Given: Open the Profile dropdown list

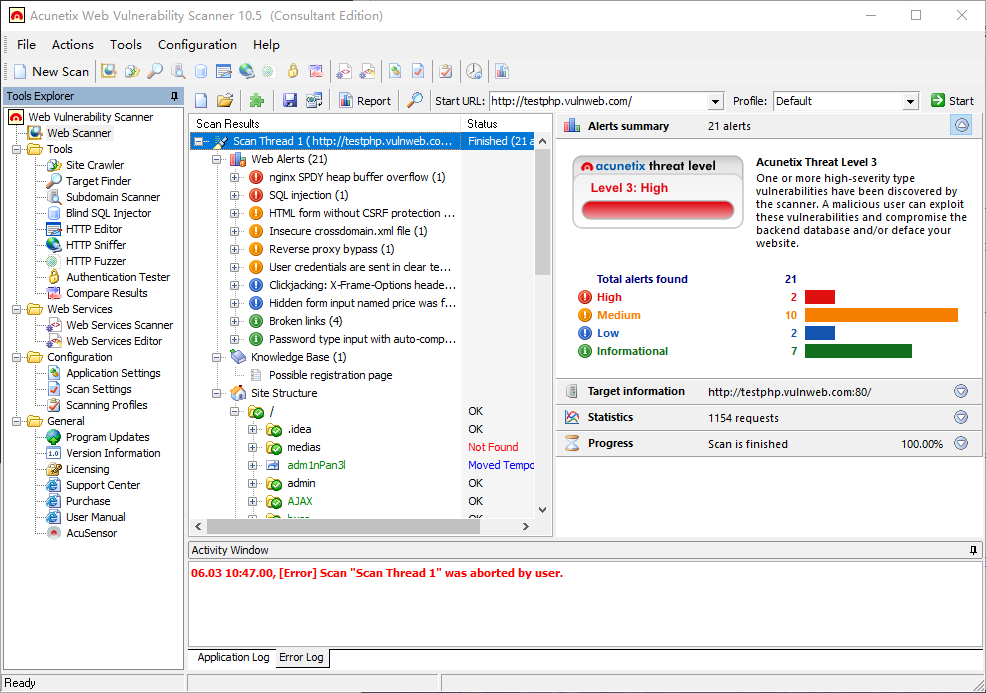Looking at the screenshot, I should [x=910, y=100].
